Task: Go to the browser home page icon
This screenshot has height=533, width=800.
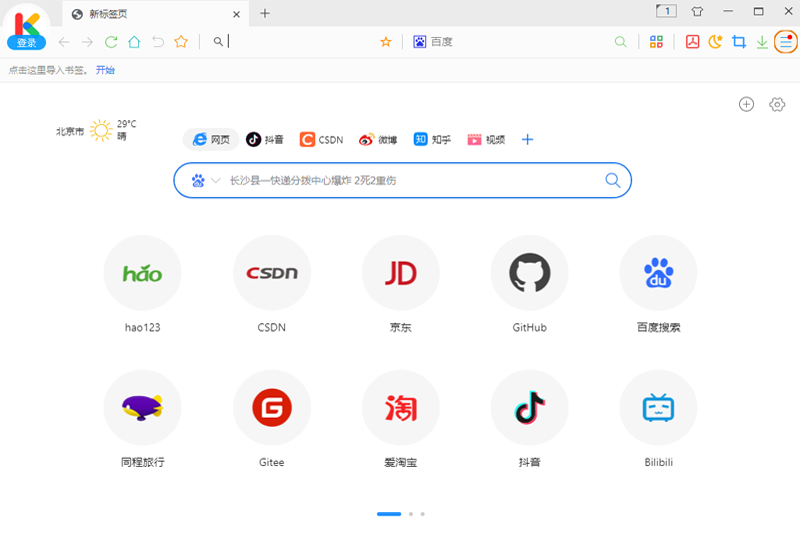Action: (x=134, y=42)
